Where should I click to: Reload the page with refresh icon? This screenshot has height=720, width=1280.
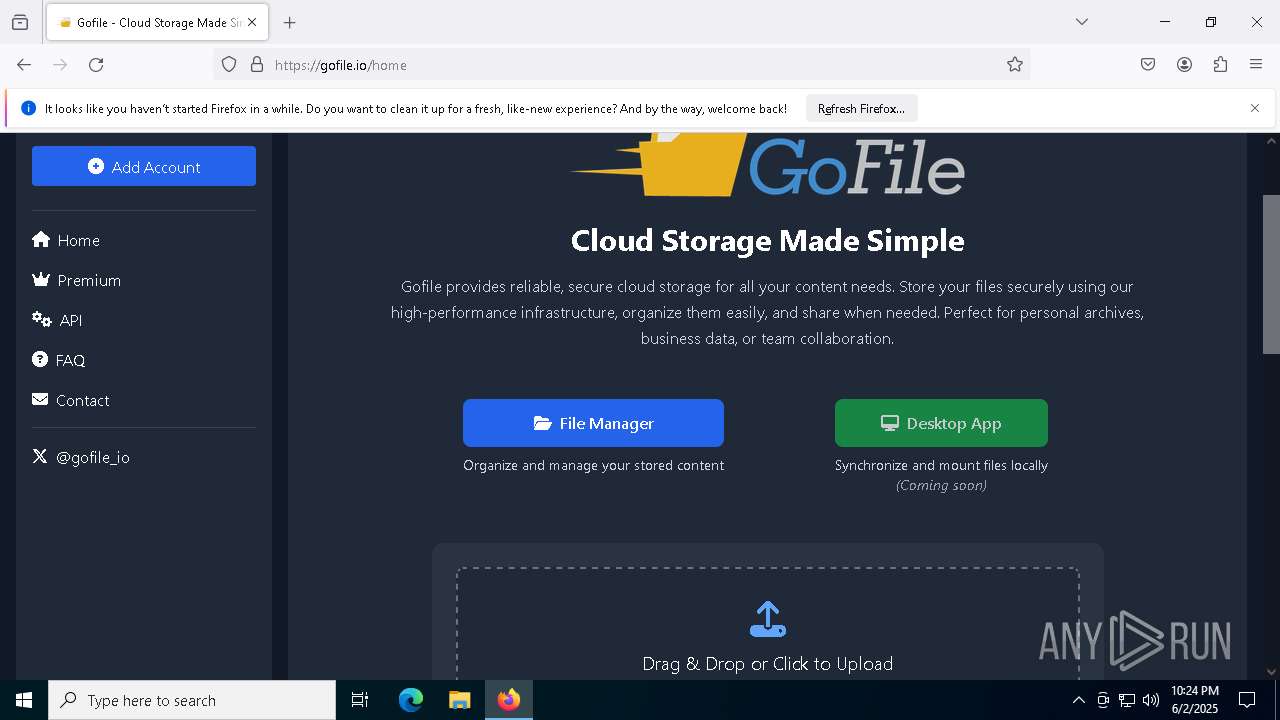click(x=96, y=65)
